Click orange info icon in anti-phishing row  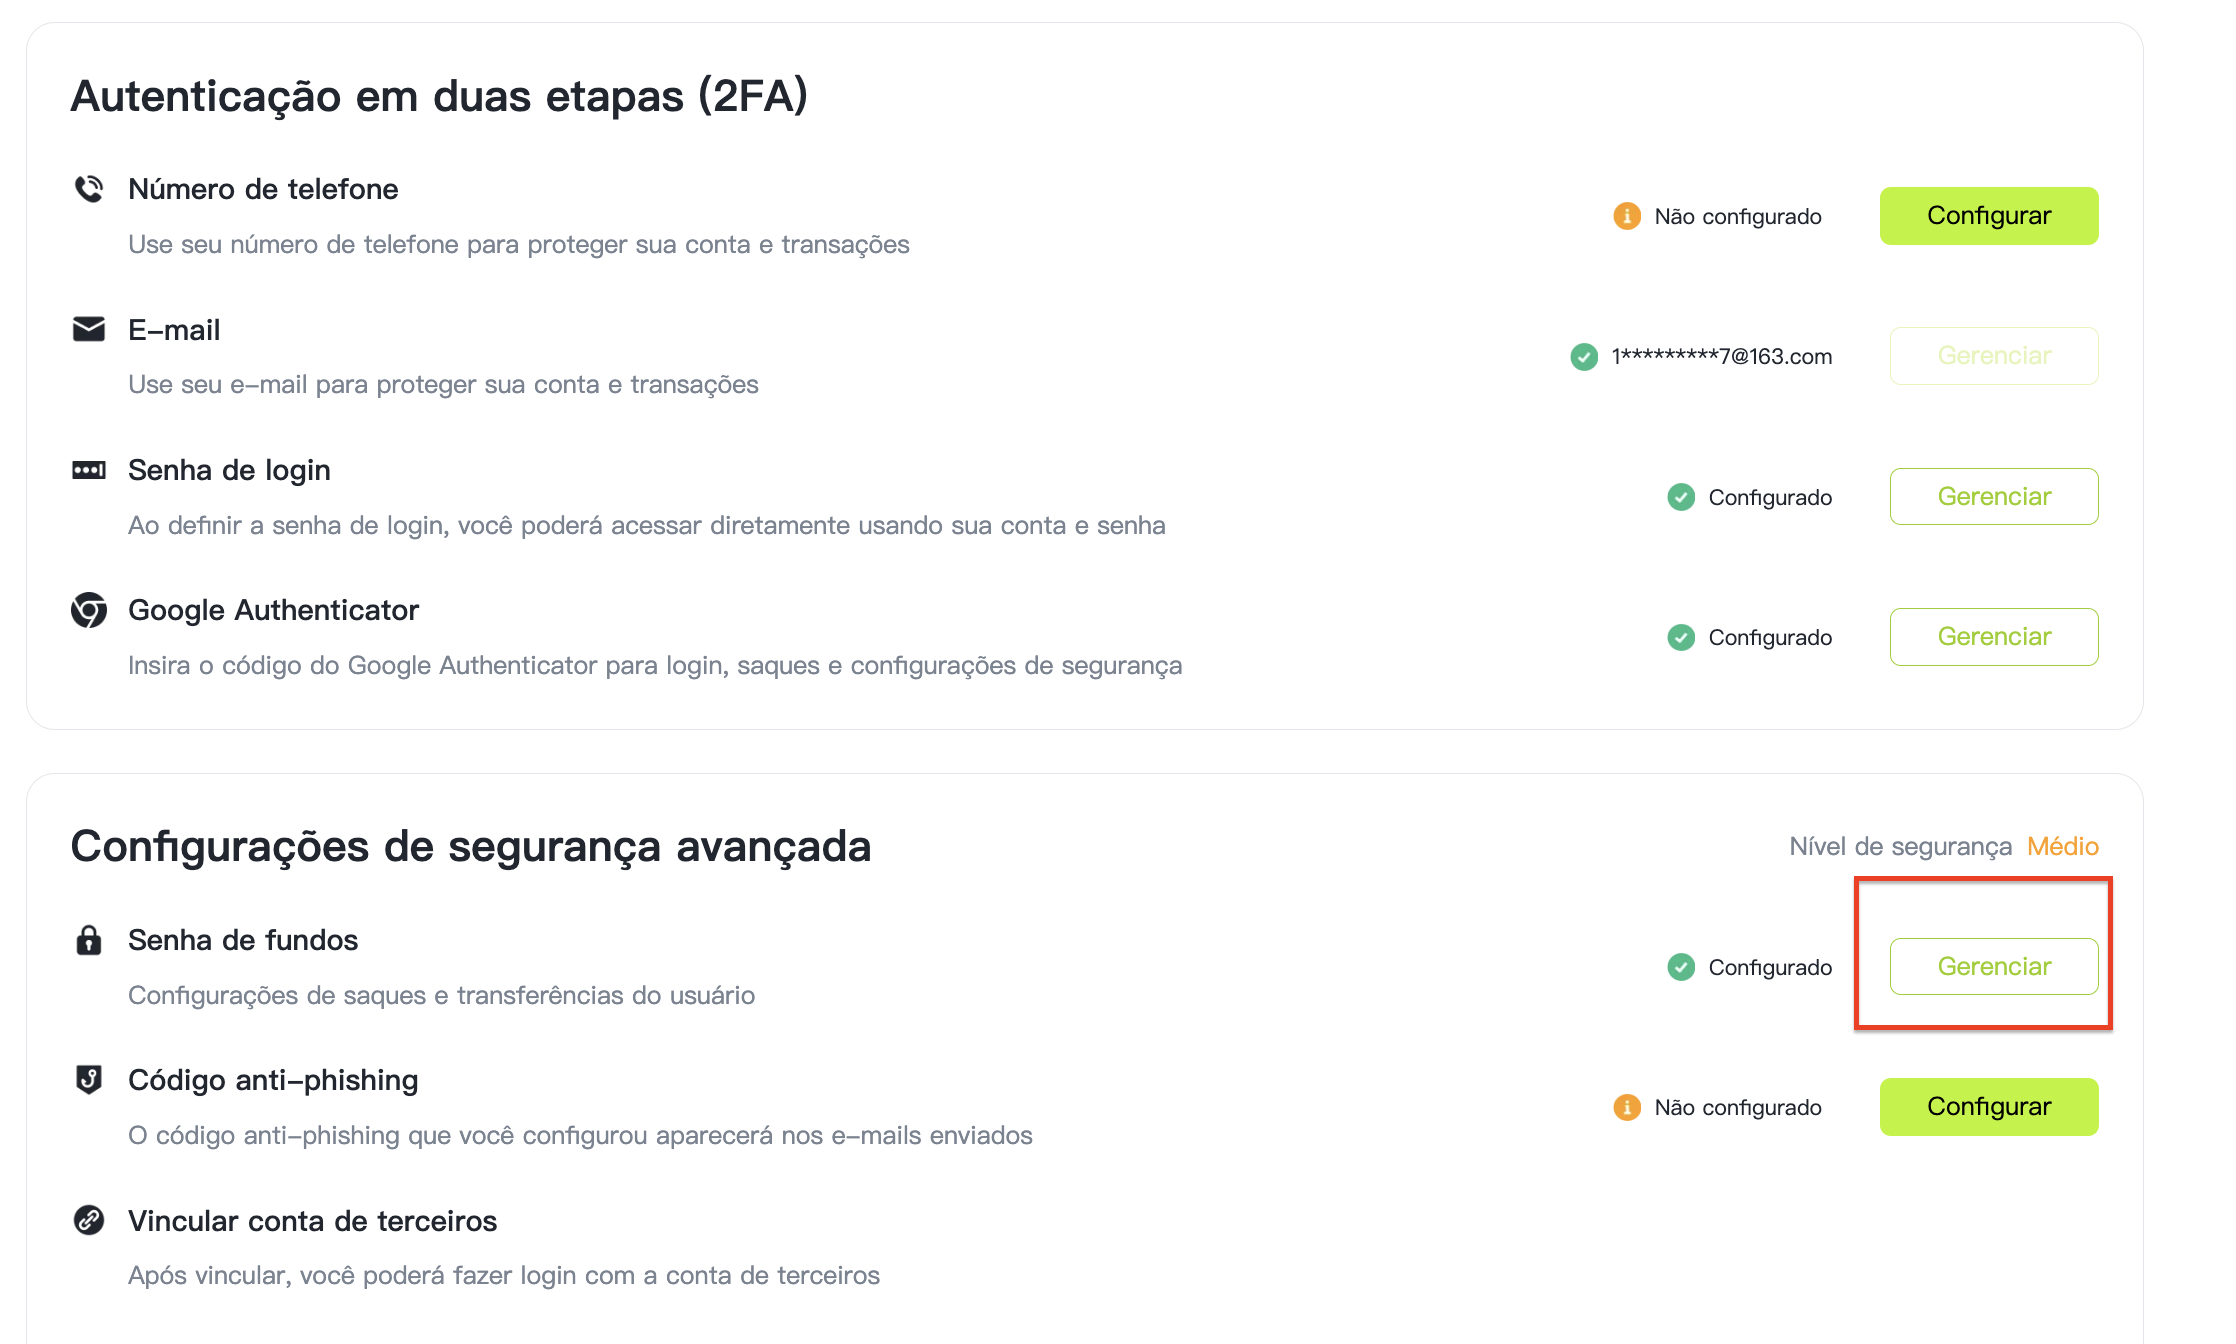click(x=1627, y=1107)
